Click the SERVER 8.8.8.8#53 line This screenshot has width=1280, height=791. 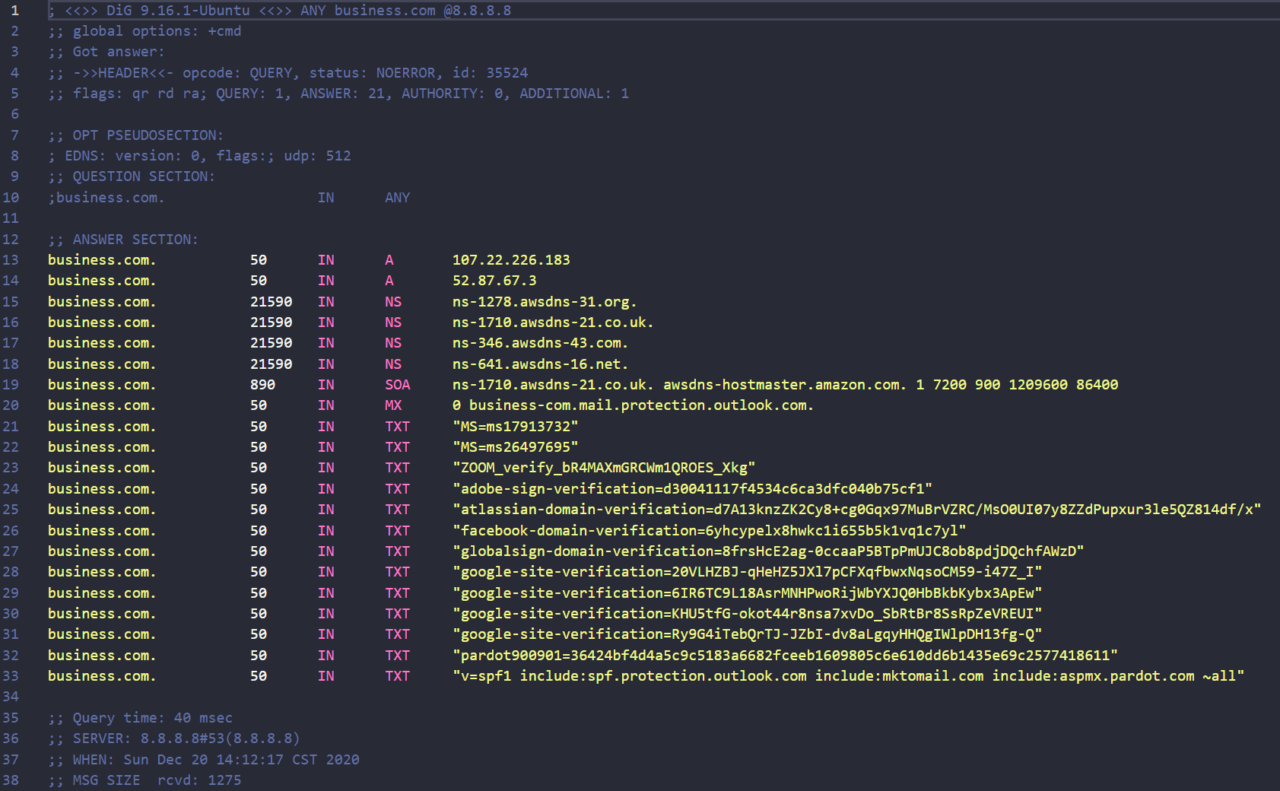[174, 739]
